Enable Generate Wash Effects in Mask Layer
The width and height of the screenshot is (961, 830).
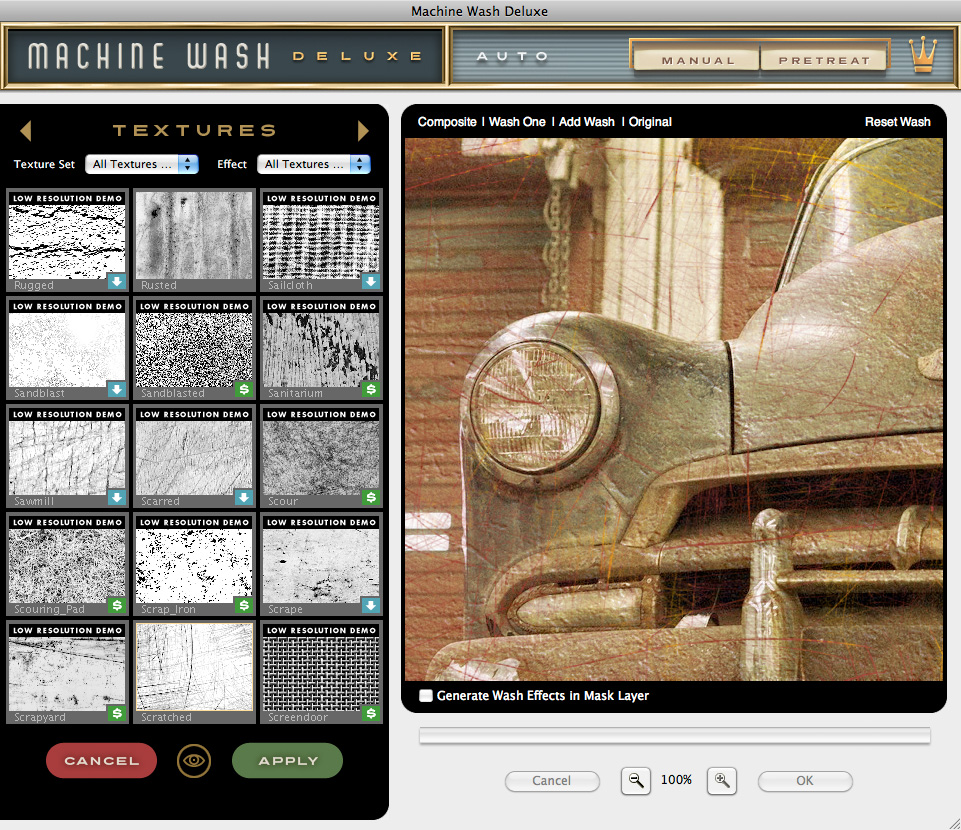pos(425,696)
